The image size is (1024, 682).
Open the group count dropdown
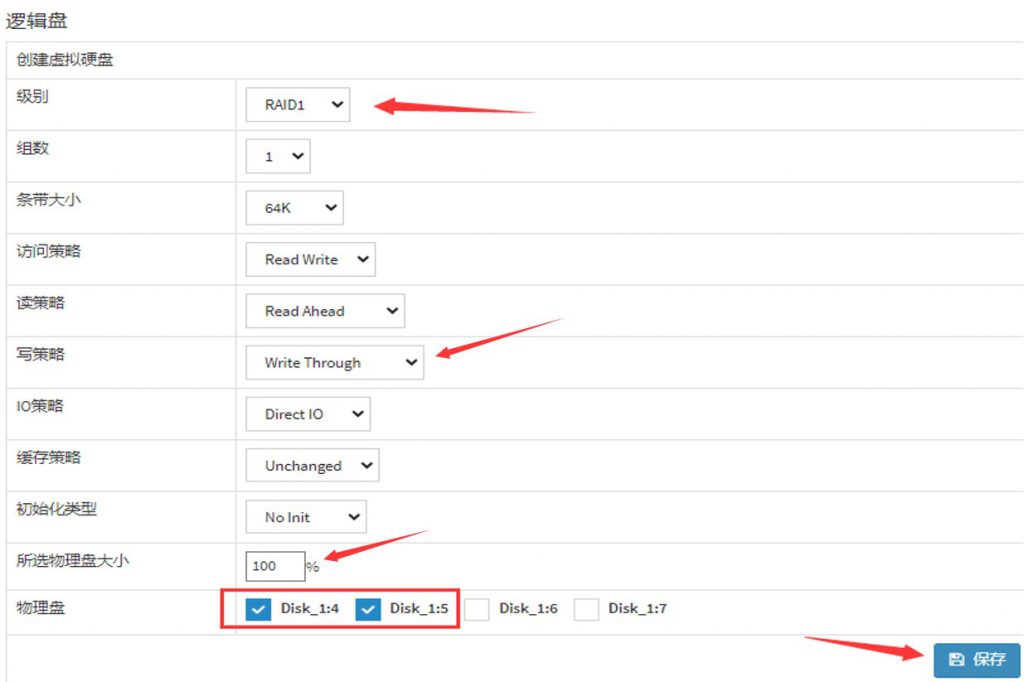tap(278, 156)
